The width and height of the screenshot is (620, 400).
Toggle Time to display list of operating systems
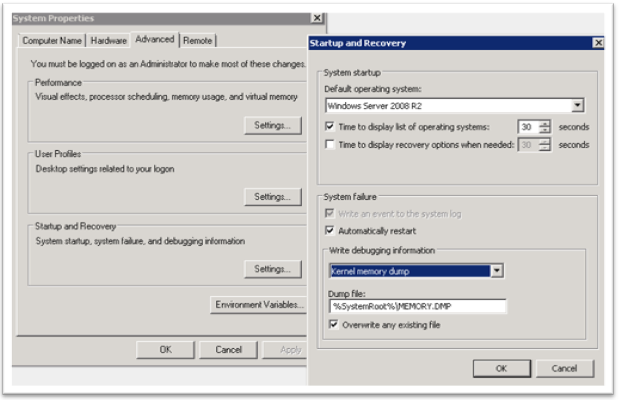(329, 126)
